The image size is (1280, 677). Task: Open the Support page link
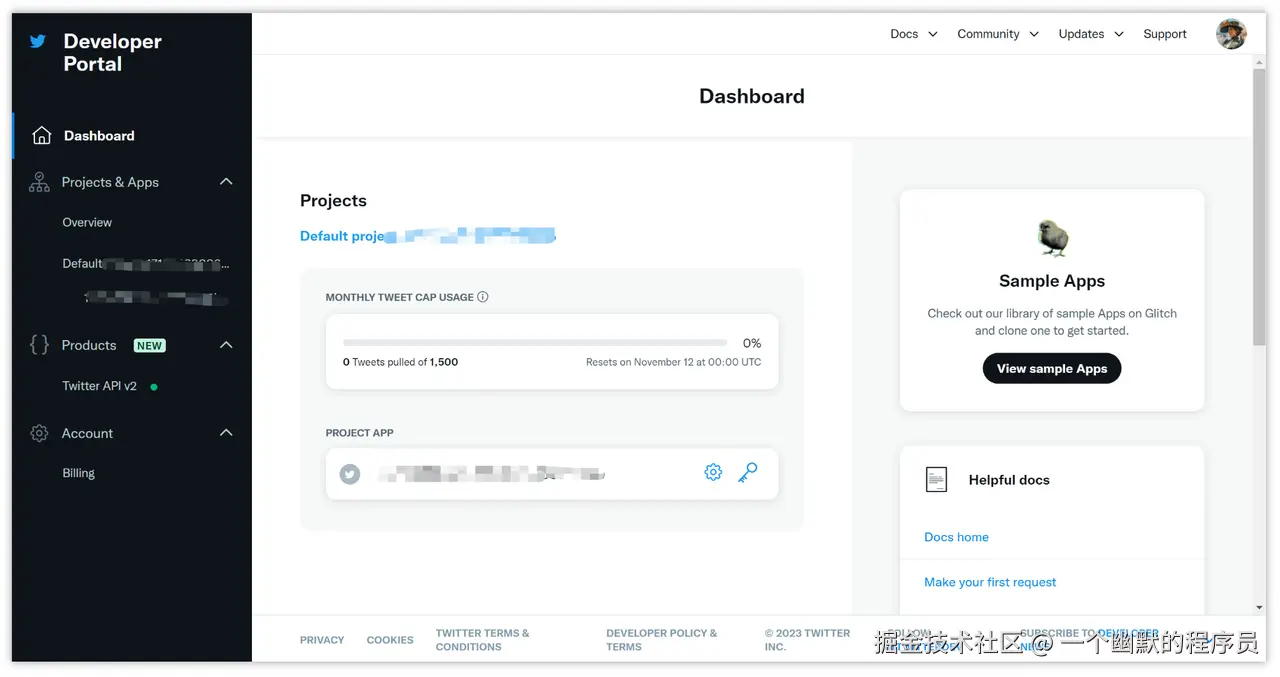pos(1165,34)
